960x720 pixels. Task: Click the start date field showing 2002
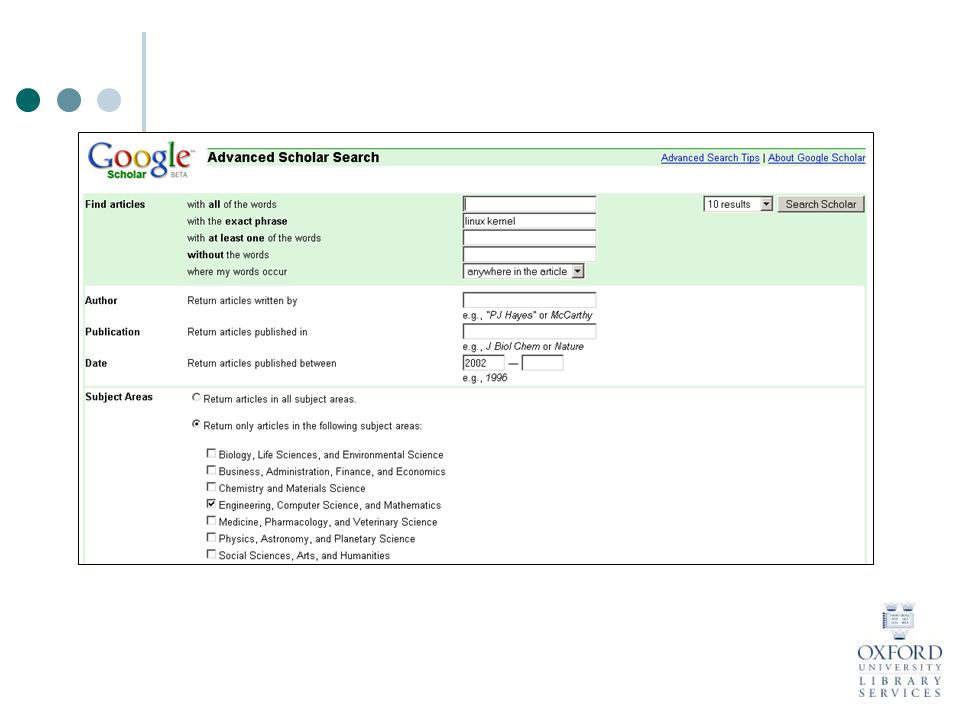click(483, 363)
